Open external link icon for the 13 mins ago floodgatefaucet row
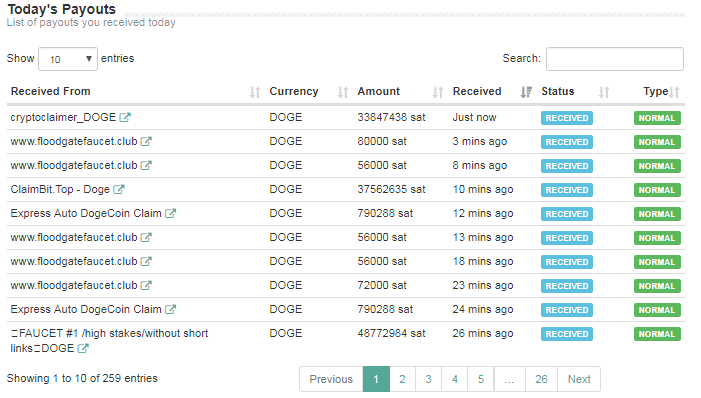701x398 pixels. point(146,237)
